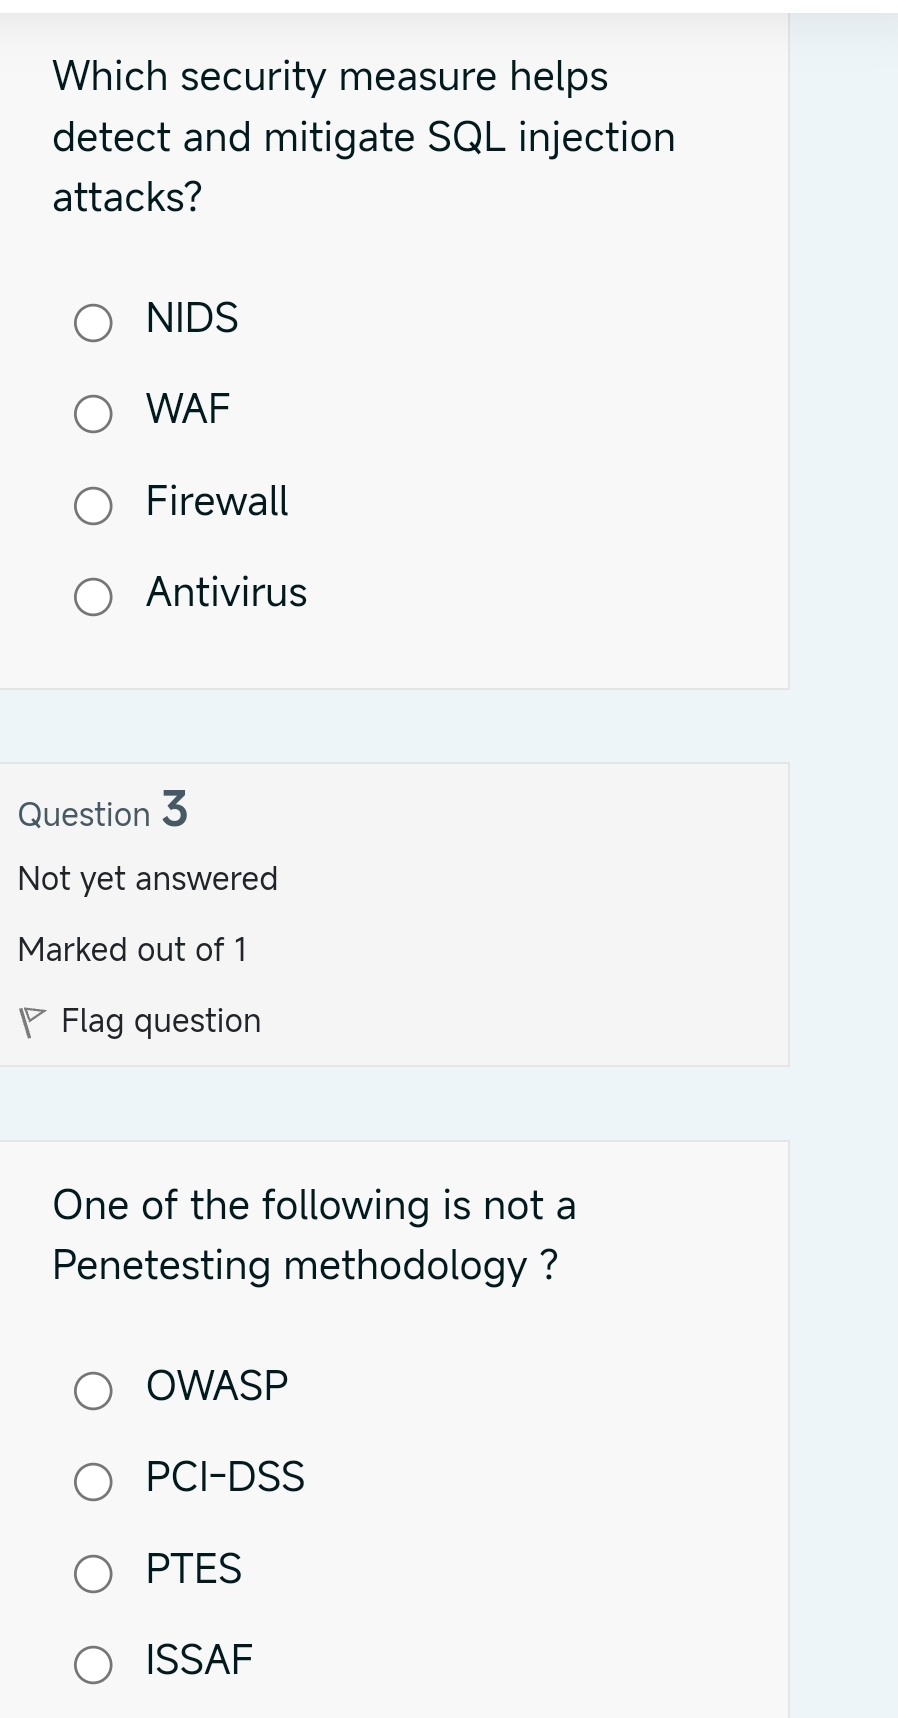Select the ISSAF answer option
The height and width of the screenshot is (1718, 898).
pos(93,1663)
